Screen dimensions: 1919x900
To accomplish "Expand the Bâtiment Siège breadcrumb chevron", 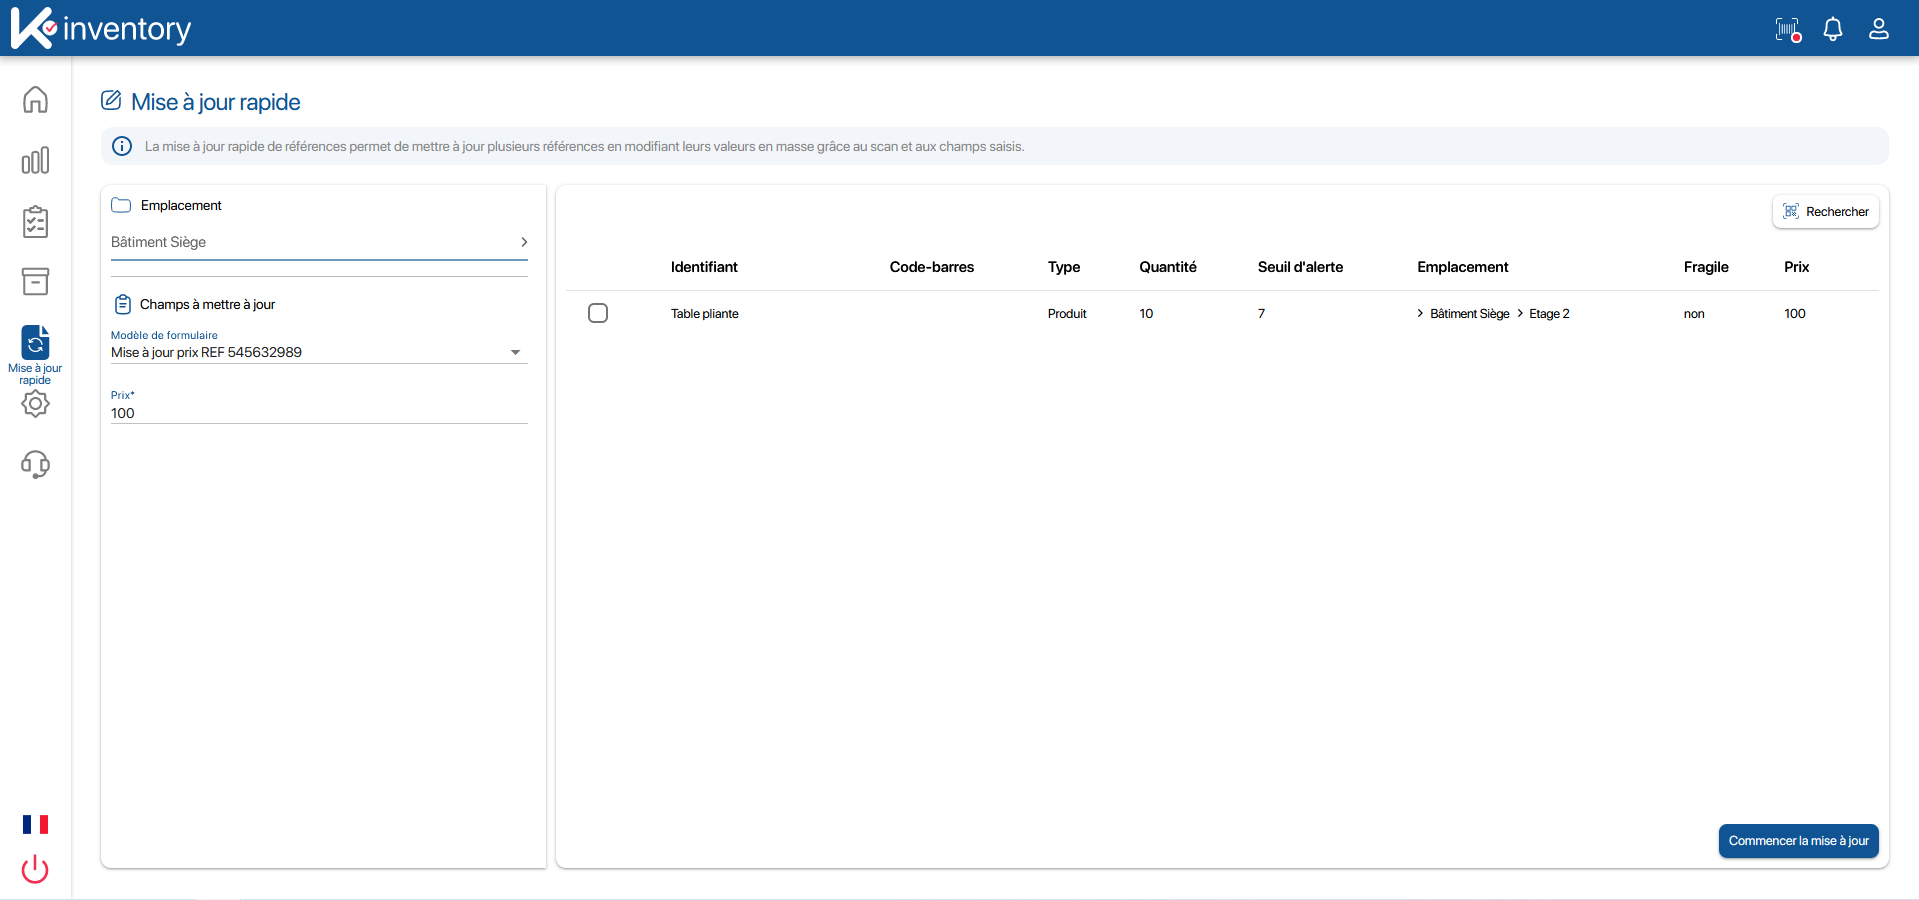I will [1419, 313].
